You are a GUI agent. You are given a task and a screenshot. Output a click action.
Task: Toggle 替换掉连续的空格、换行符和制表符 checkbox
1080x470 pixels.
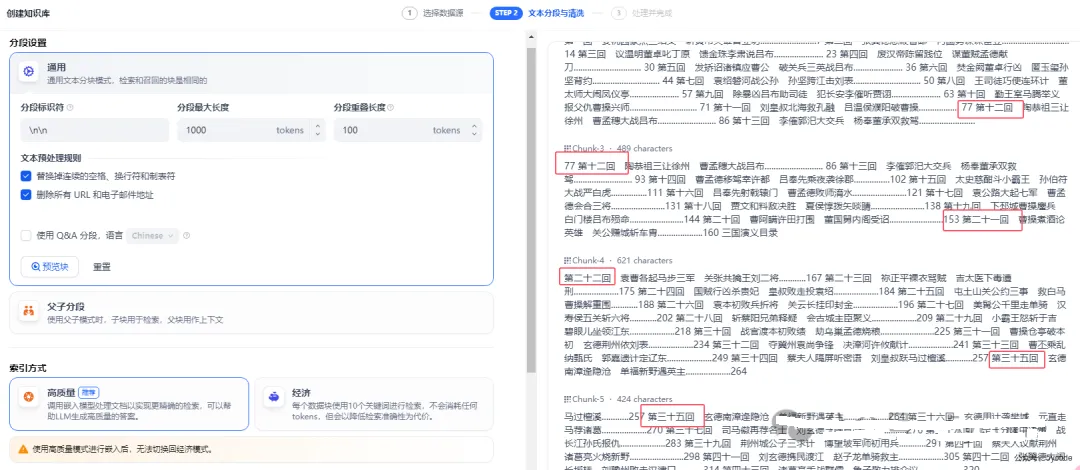(x=26, y=176)
